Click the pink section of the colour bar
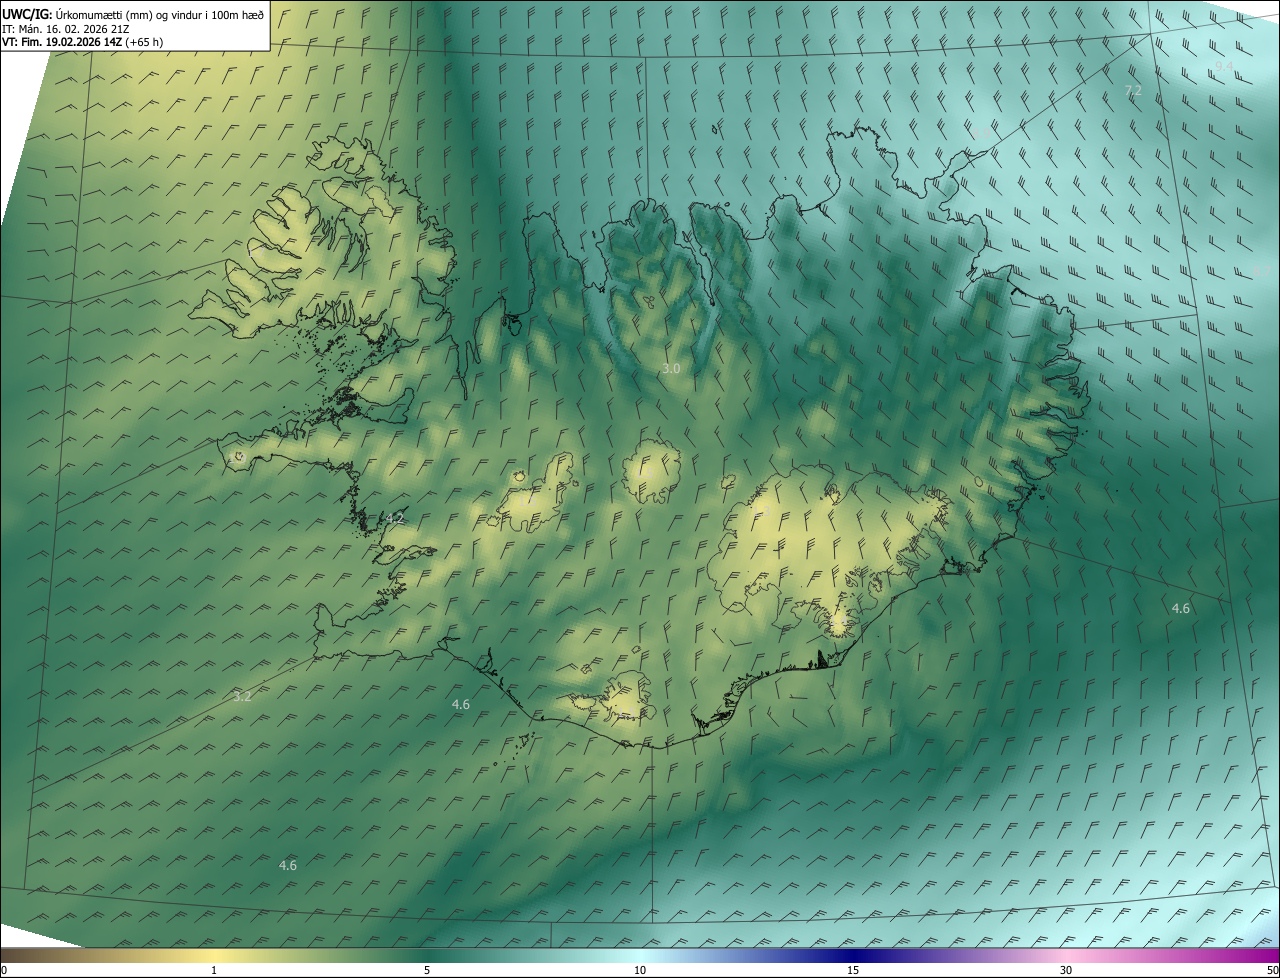 [1066, 955]
